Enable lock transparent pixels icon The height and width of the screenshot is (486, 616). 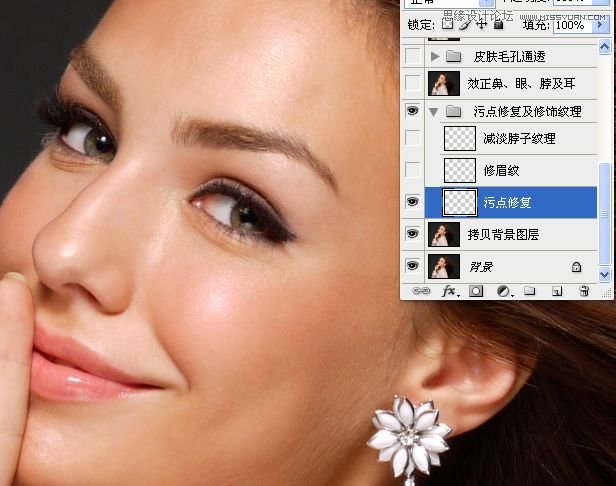(x=447, y=24)
